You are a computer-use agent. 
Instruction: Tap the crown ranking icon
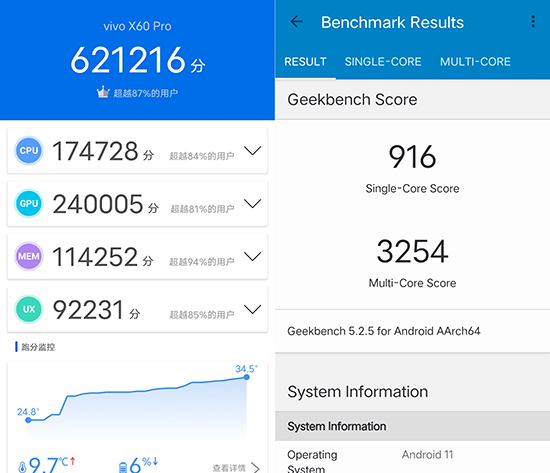(x=103, y=92)
